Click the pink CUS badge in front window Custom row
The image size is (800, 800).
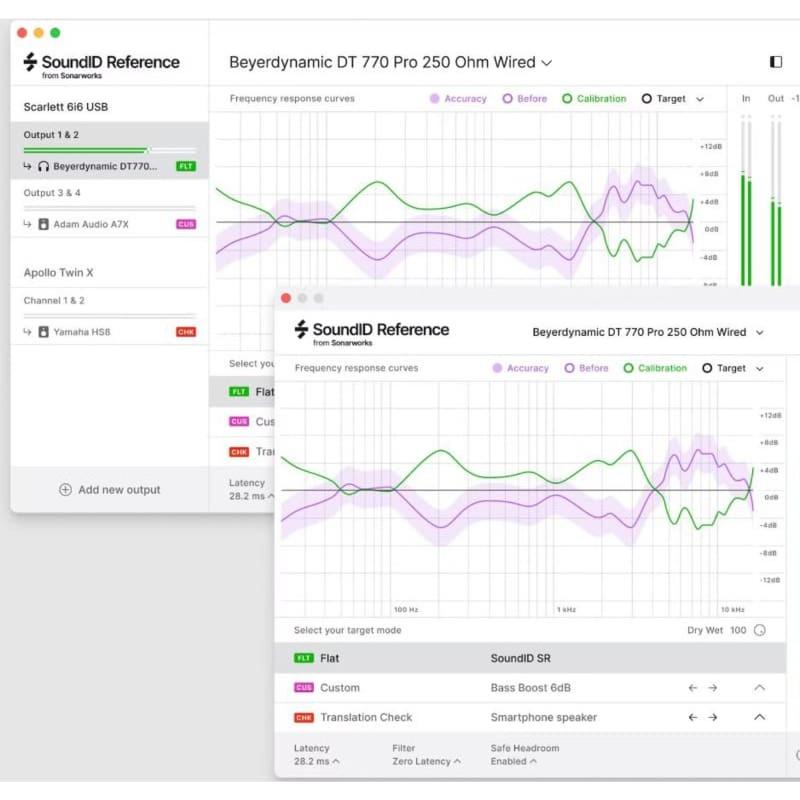click(304, 688)
